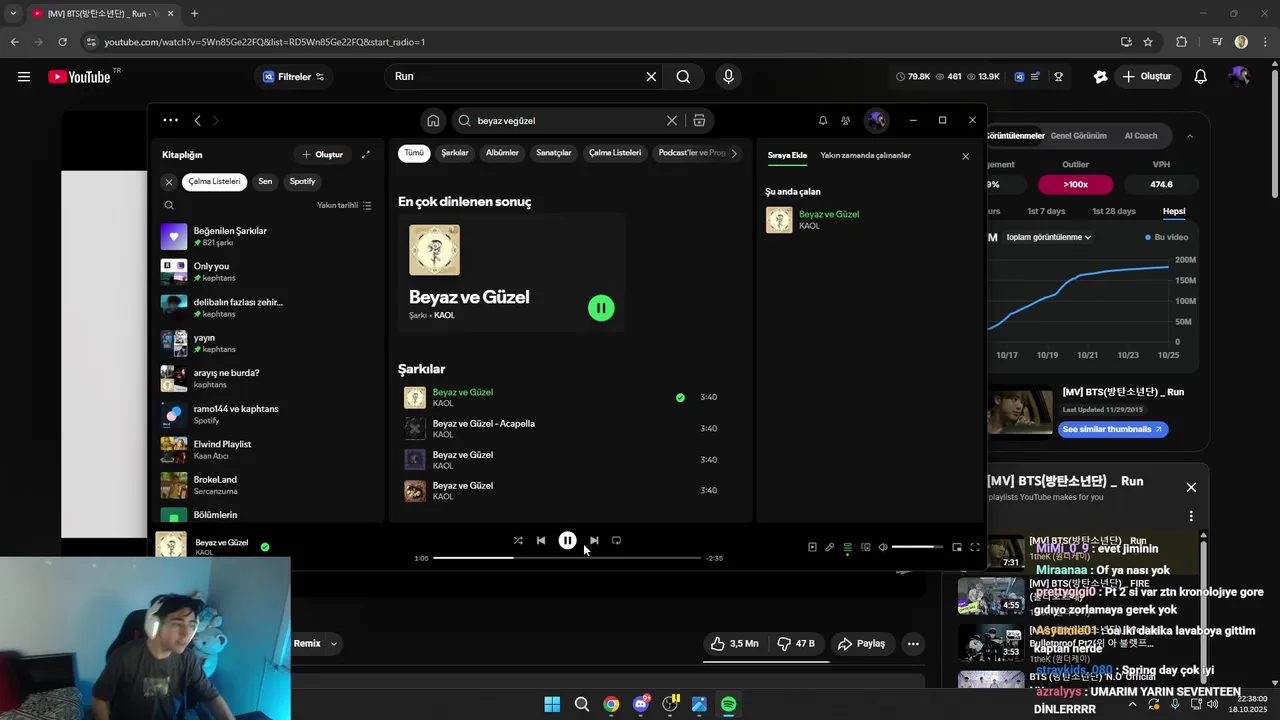Open Now Playing view icon
1280x720 pixels.
[812, 547]
